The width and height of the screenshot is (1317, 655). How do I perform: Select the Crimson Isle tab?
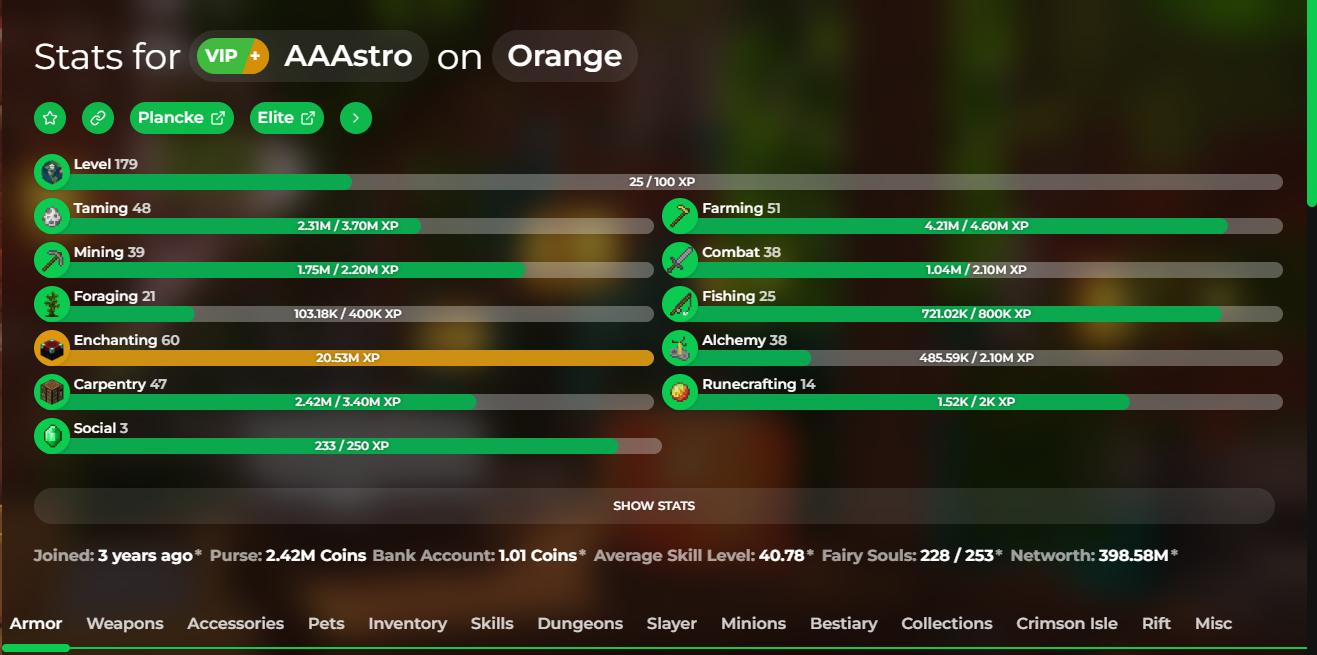pos(1067,623)
